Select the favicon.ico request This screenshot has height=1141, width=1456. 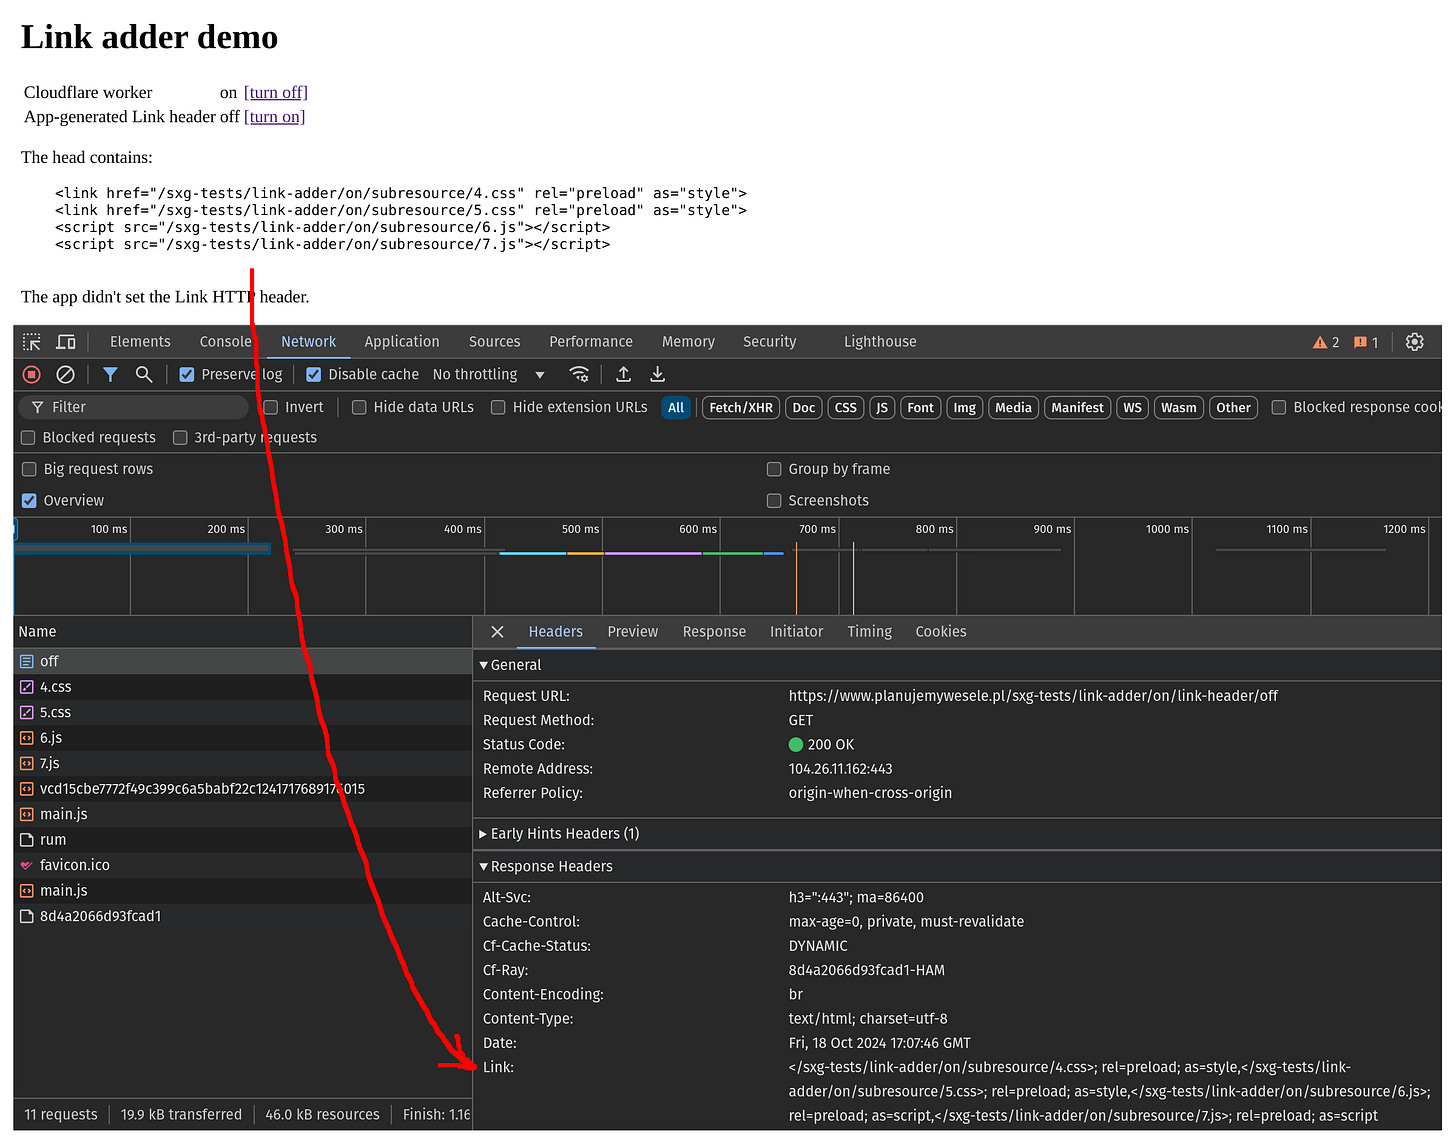(x=243, y=865)
